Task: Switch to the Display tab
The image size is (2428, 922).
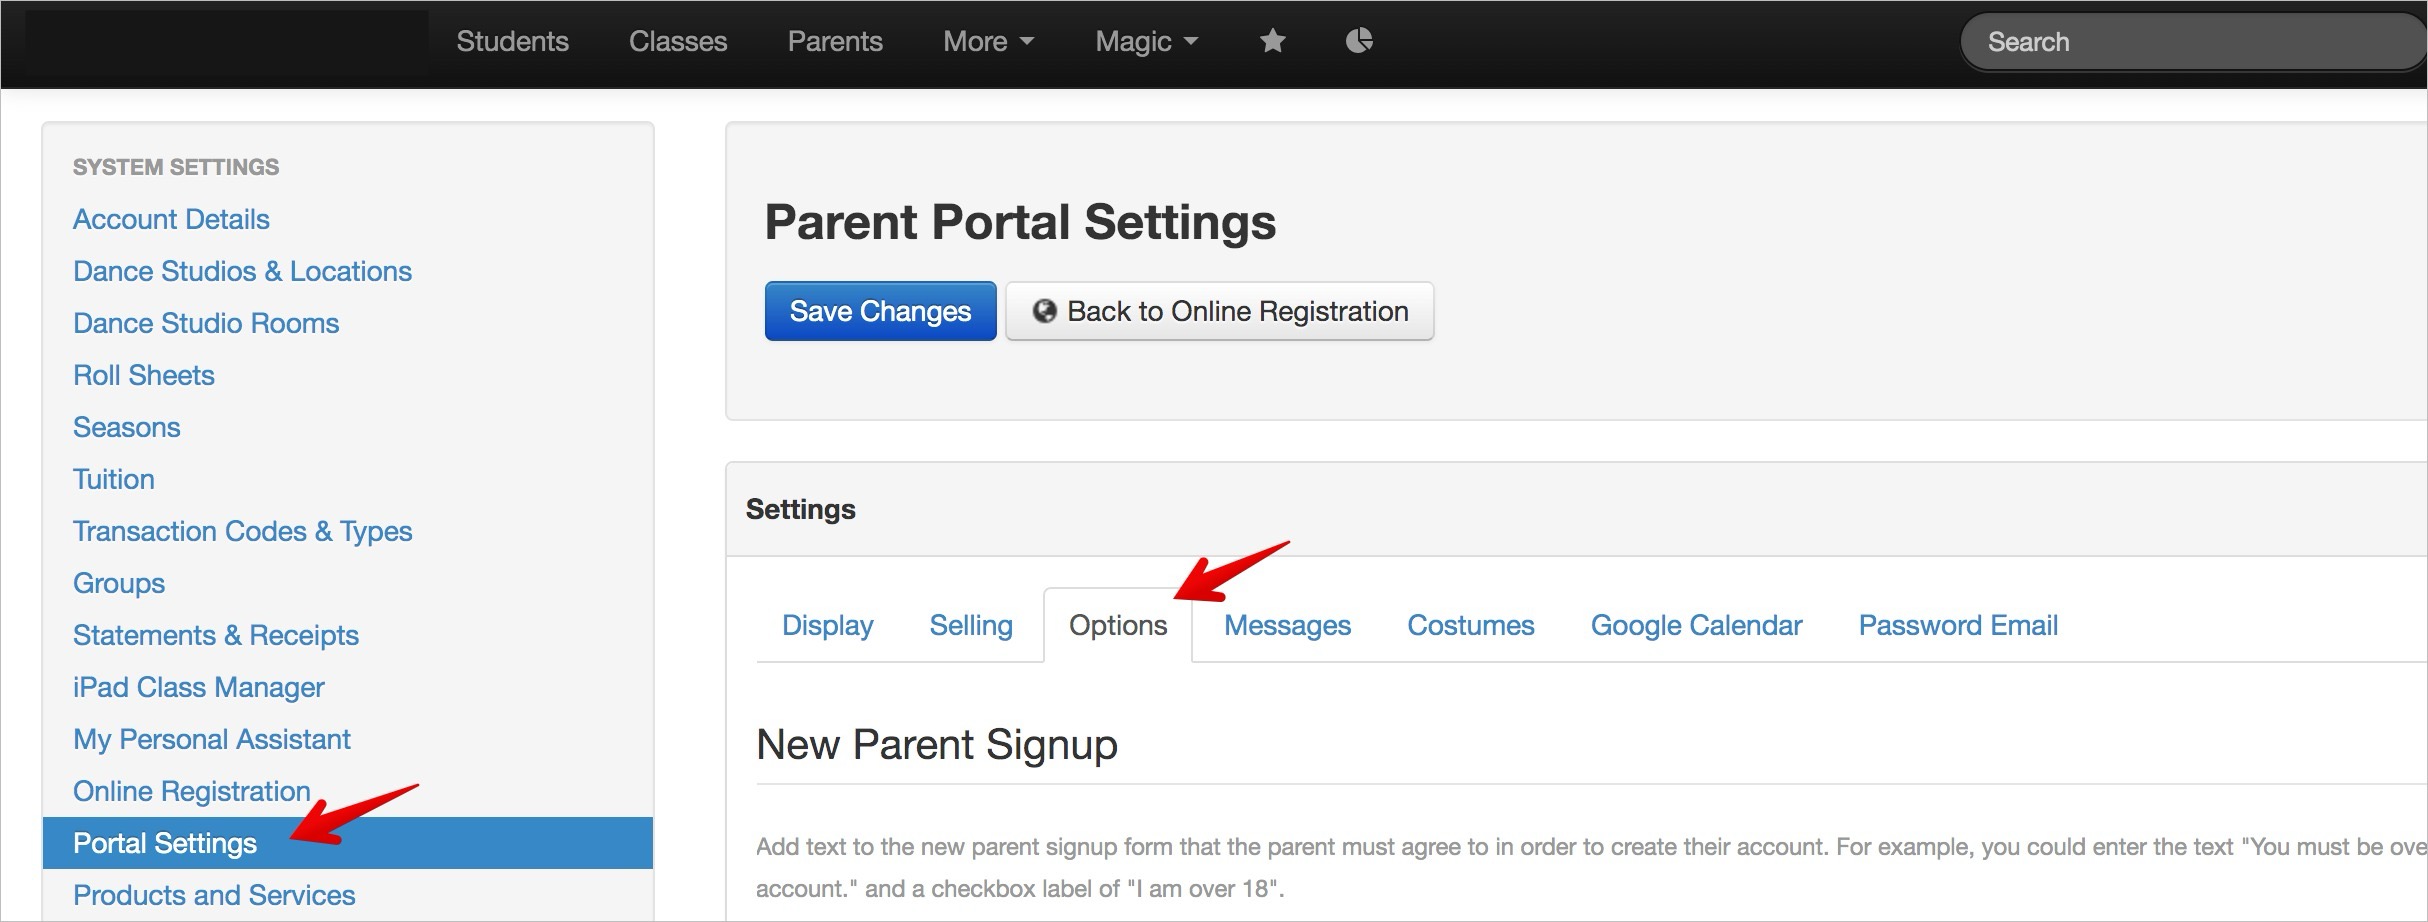Action: pos(827,625)
